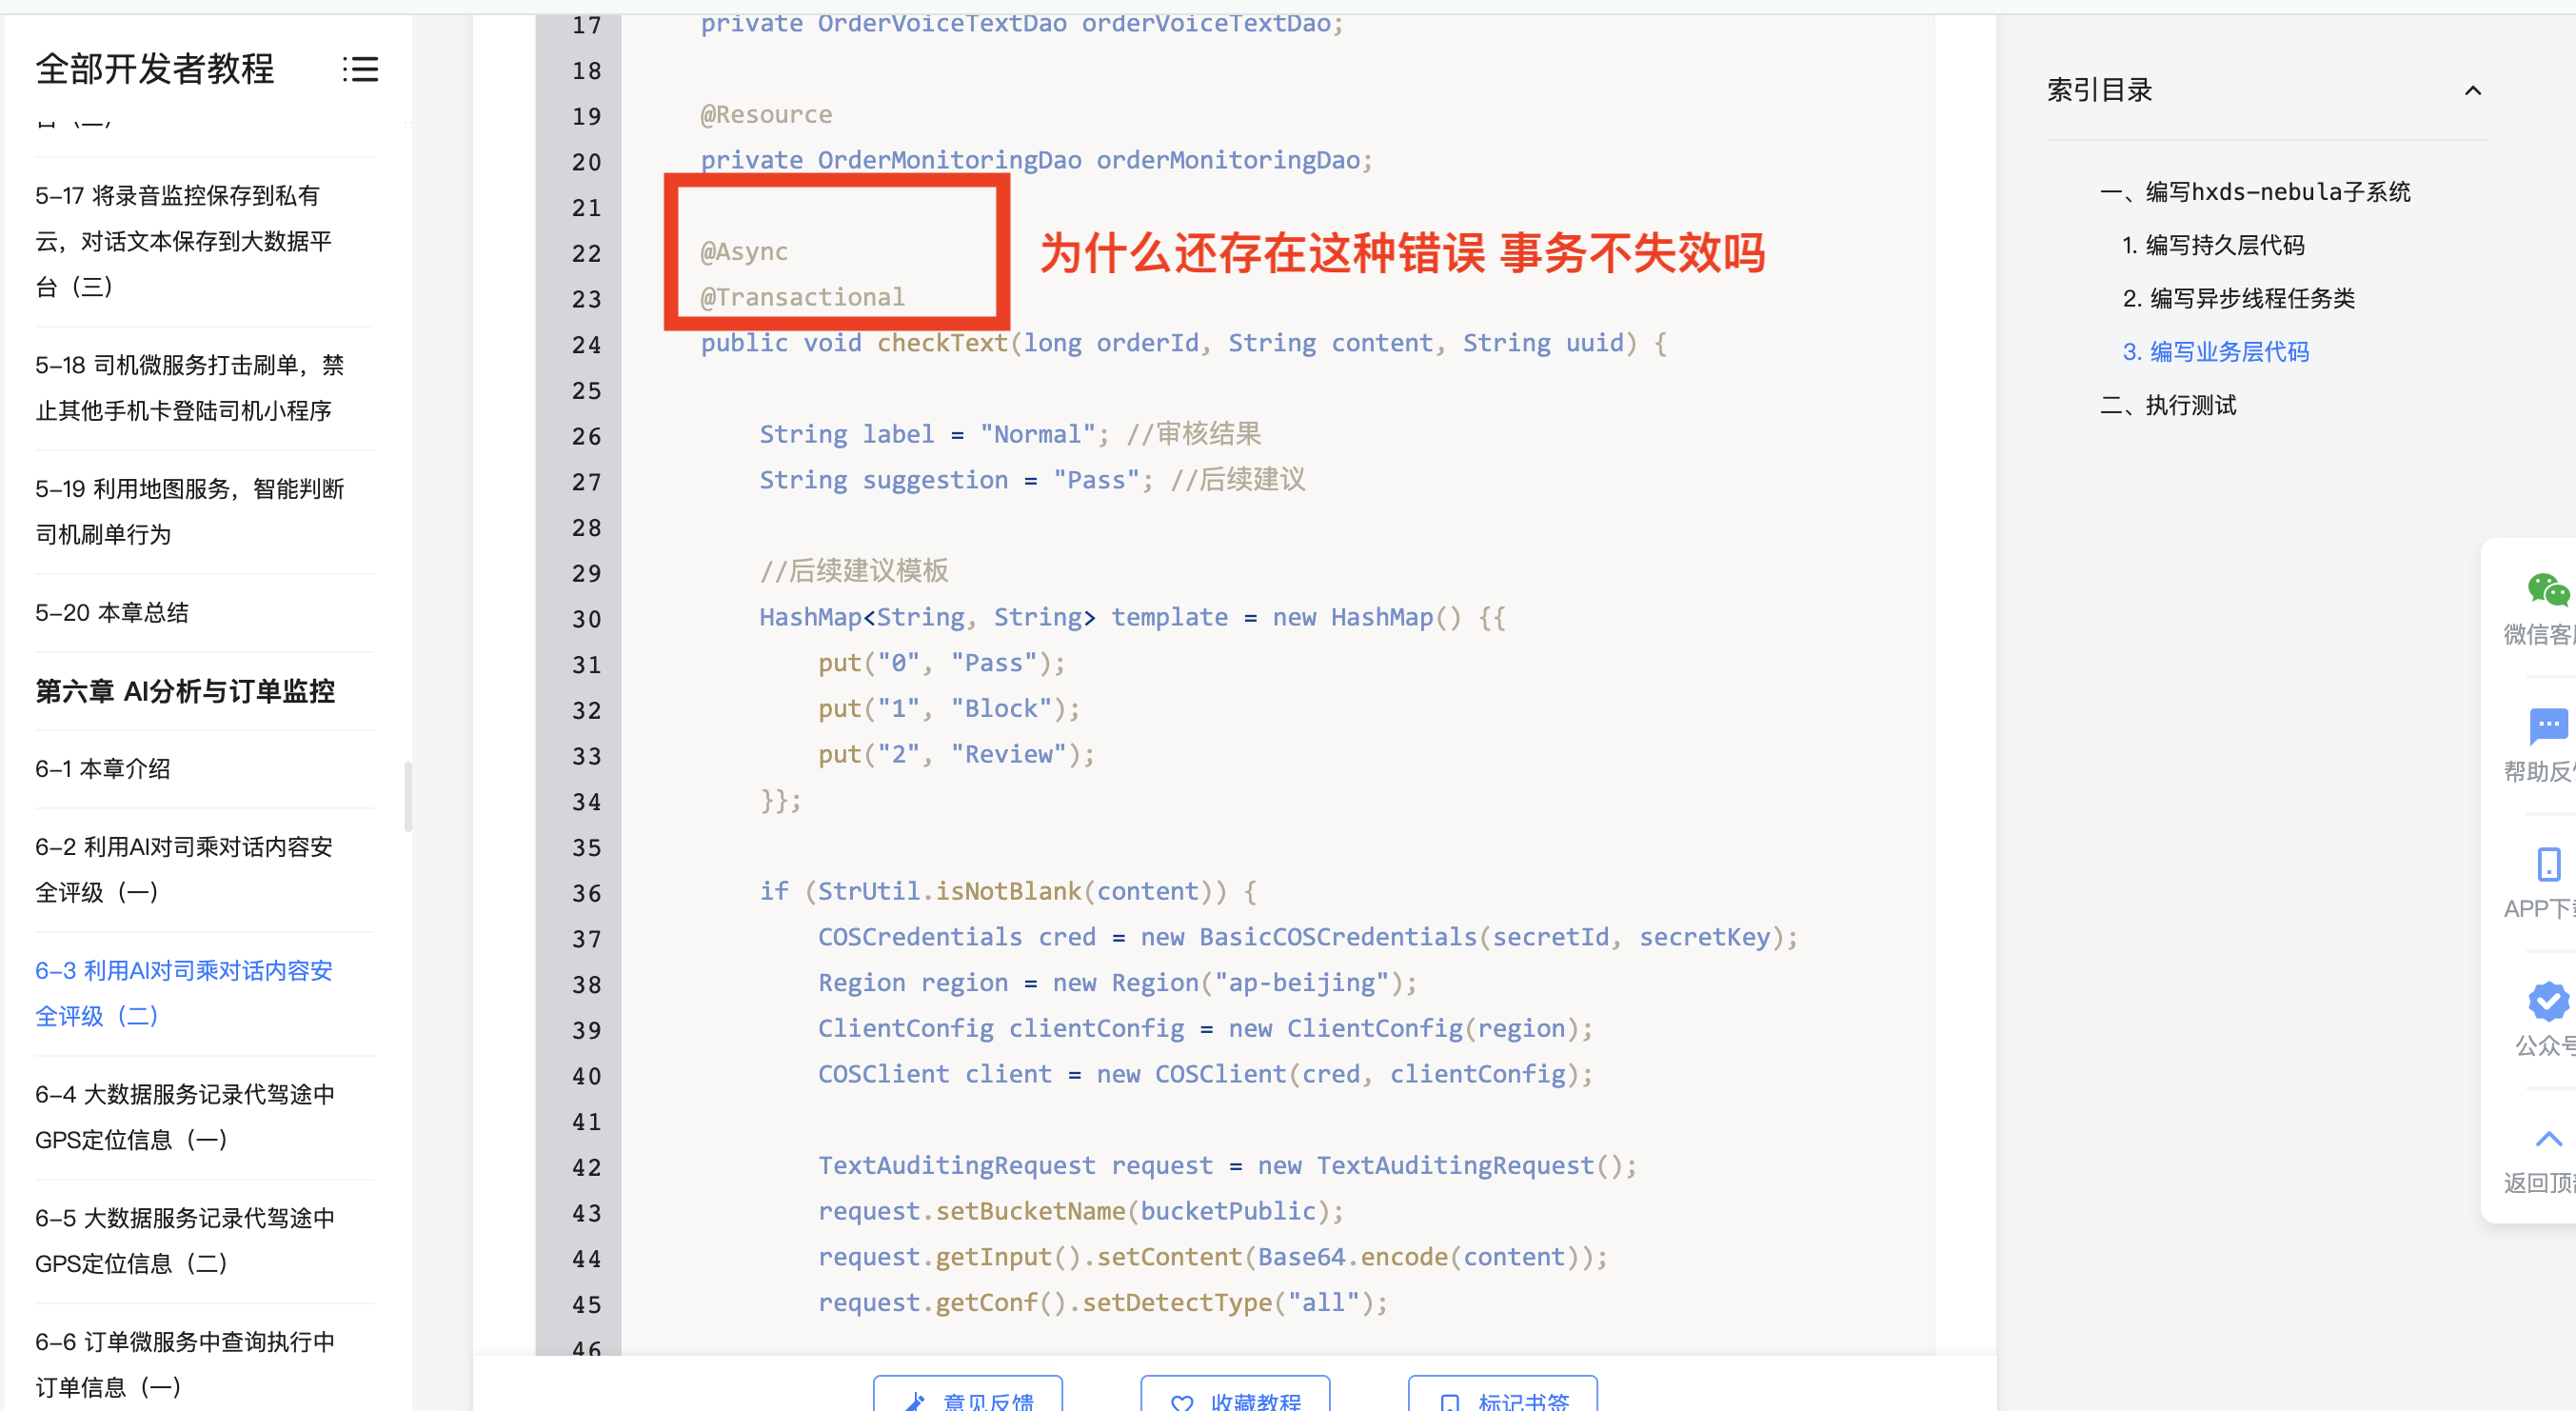Jump to 3. 编写业务层代码

pos(2216,352)
